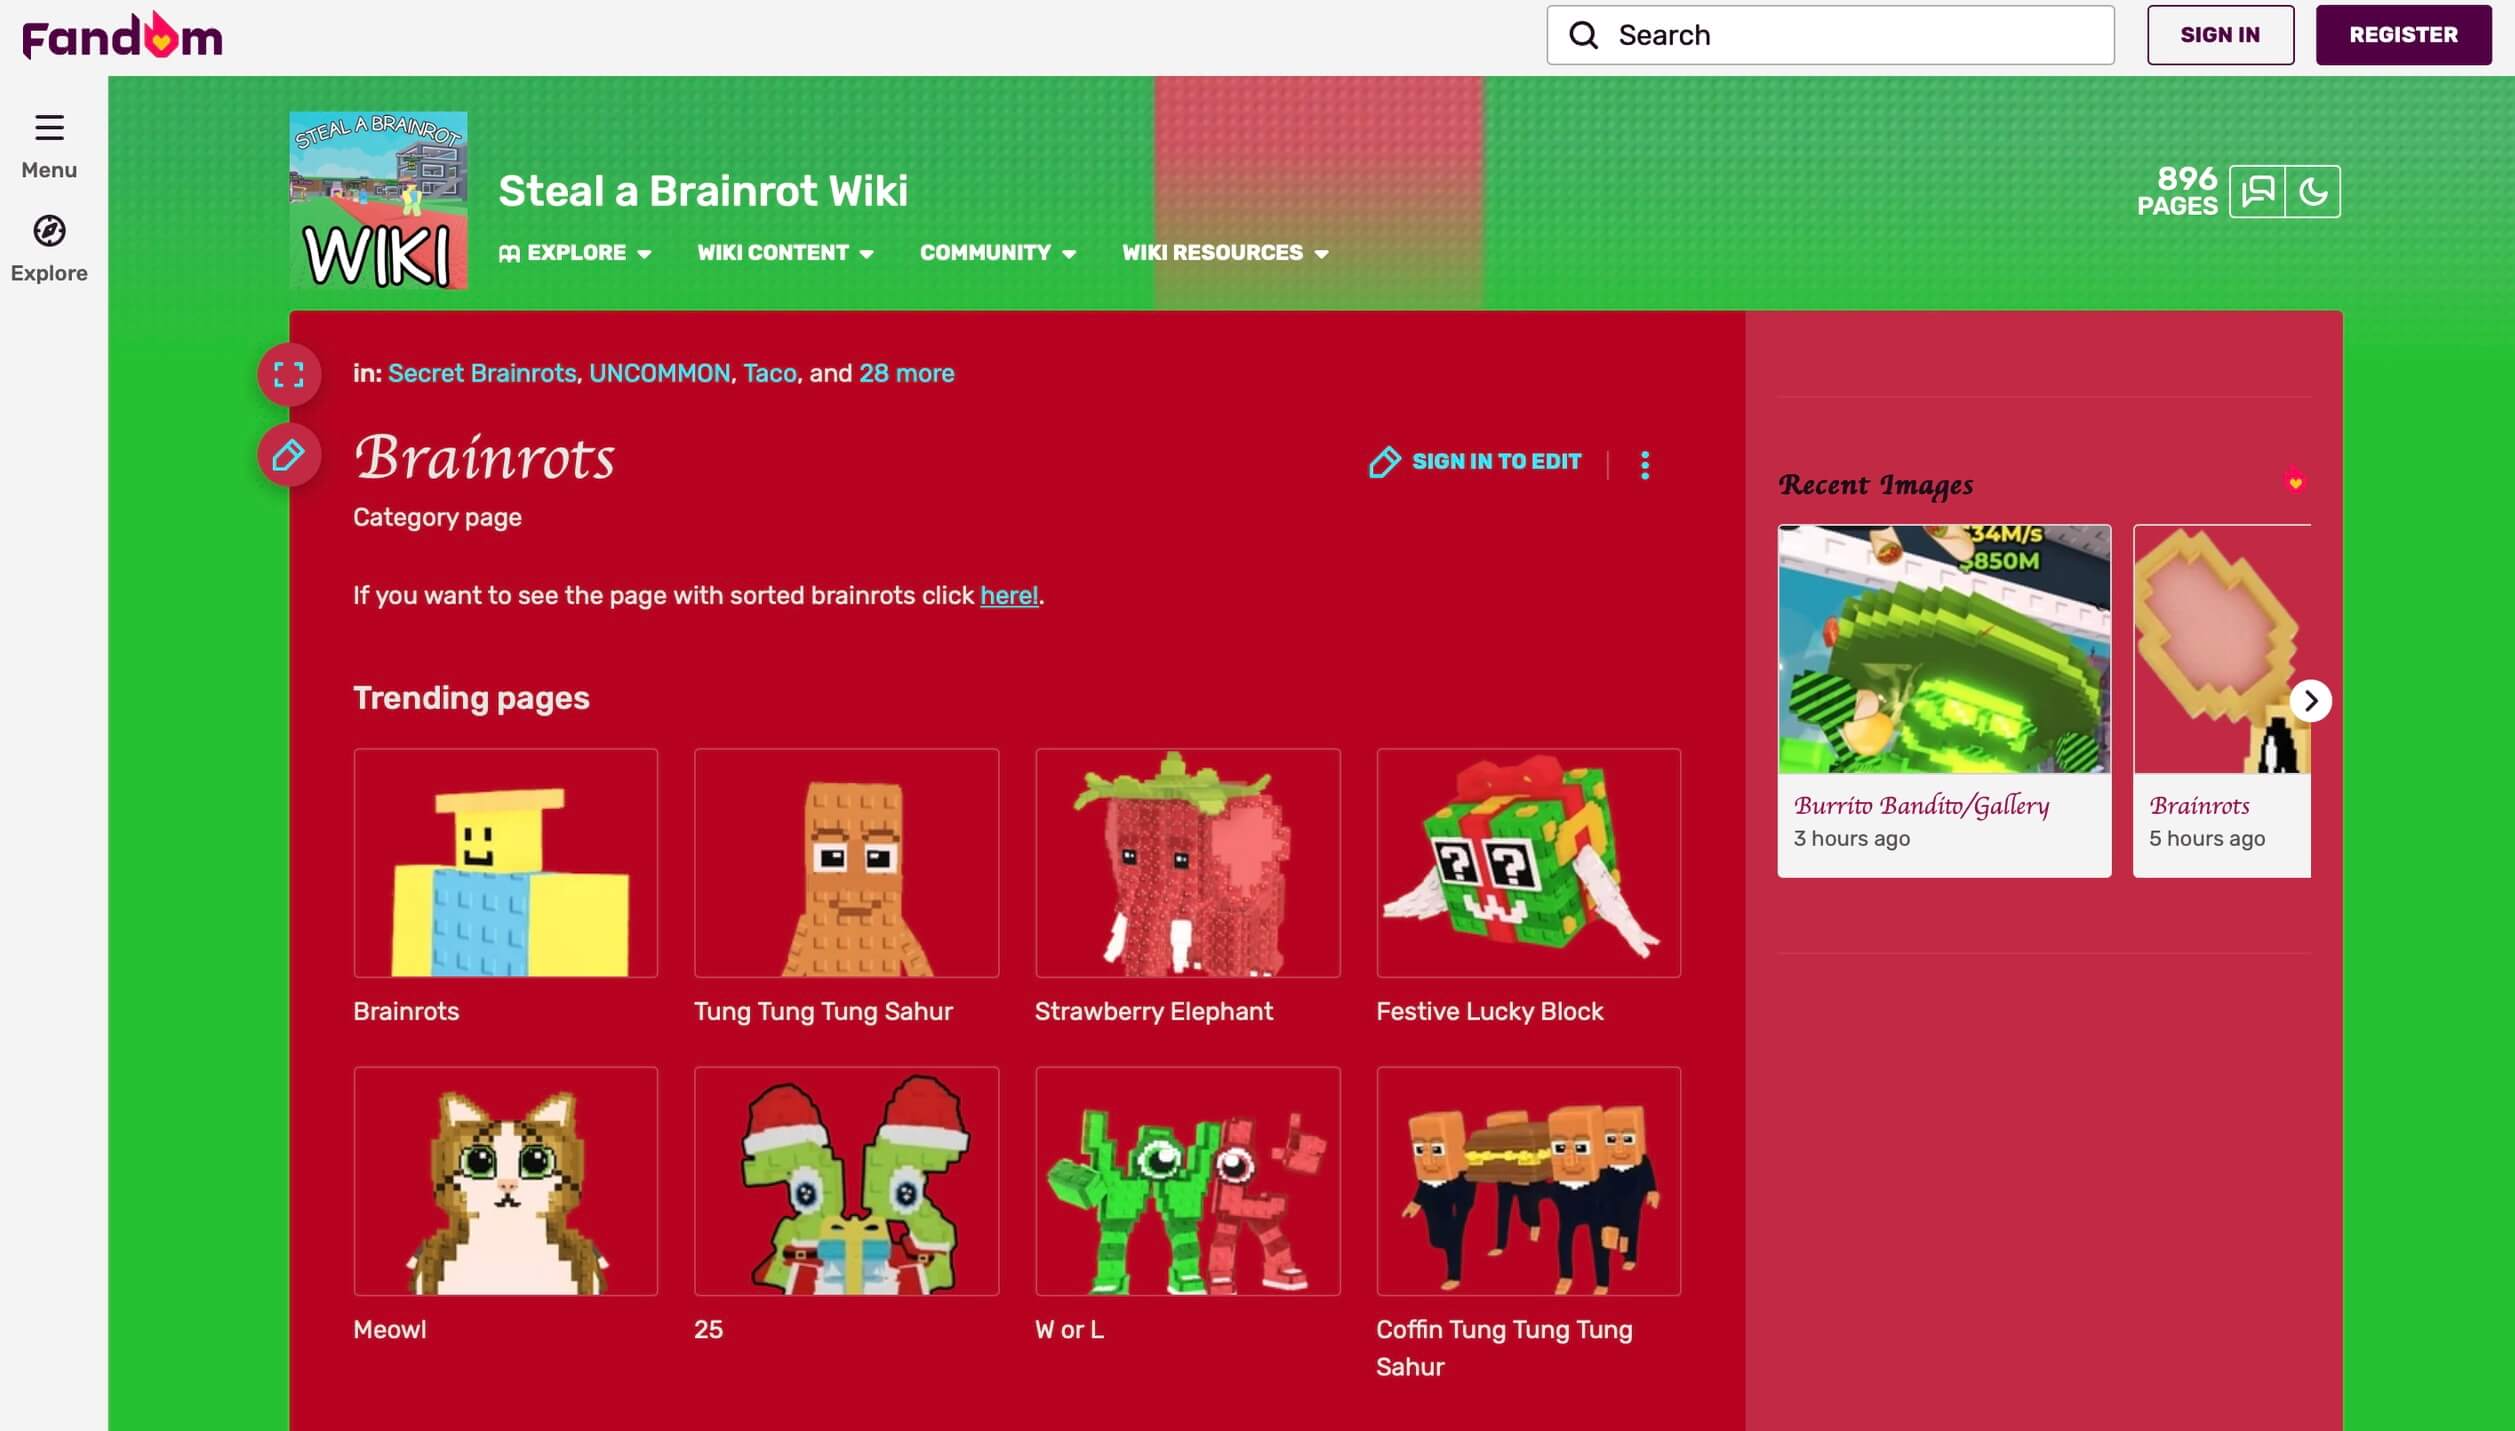This screenshot has height=1431, width=2515.
Task: Click the Steal a Brainrot Wiki logo
Action: pyautogui.click(x=378, y=200)
